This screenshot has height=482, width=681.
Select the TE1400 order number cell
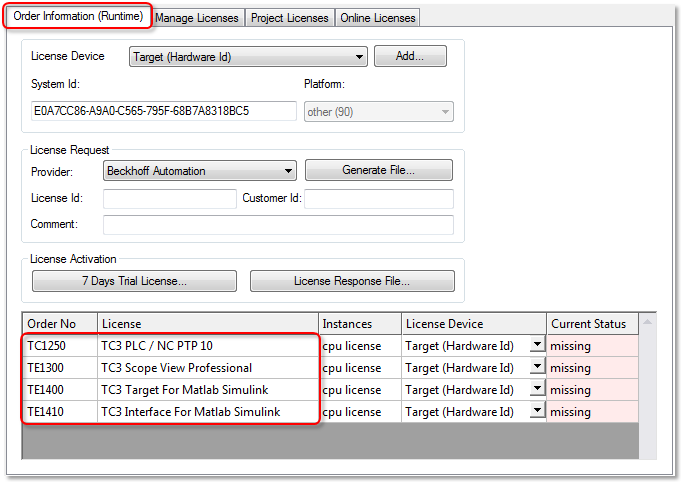(60, 390)
